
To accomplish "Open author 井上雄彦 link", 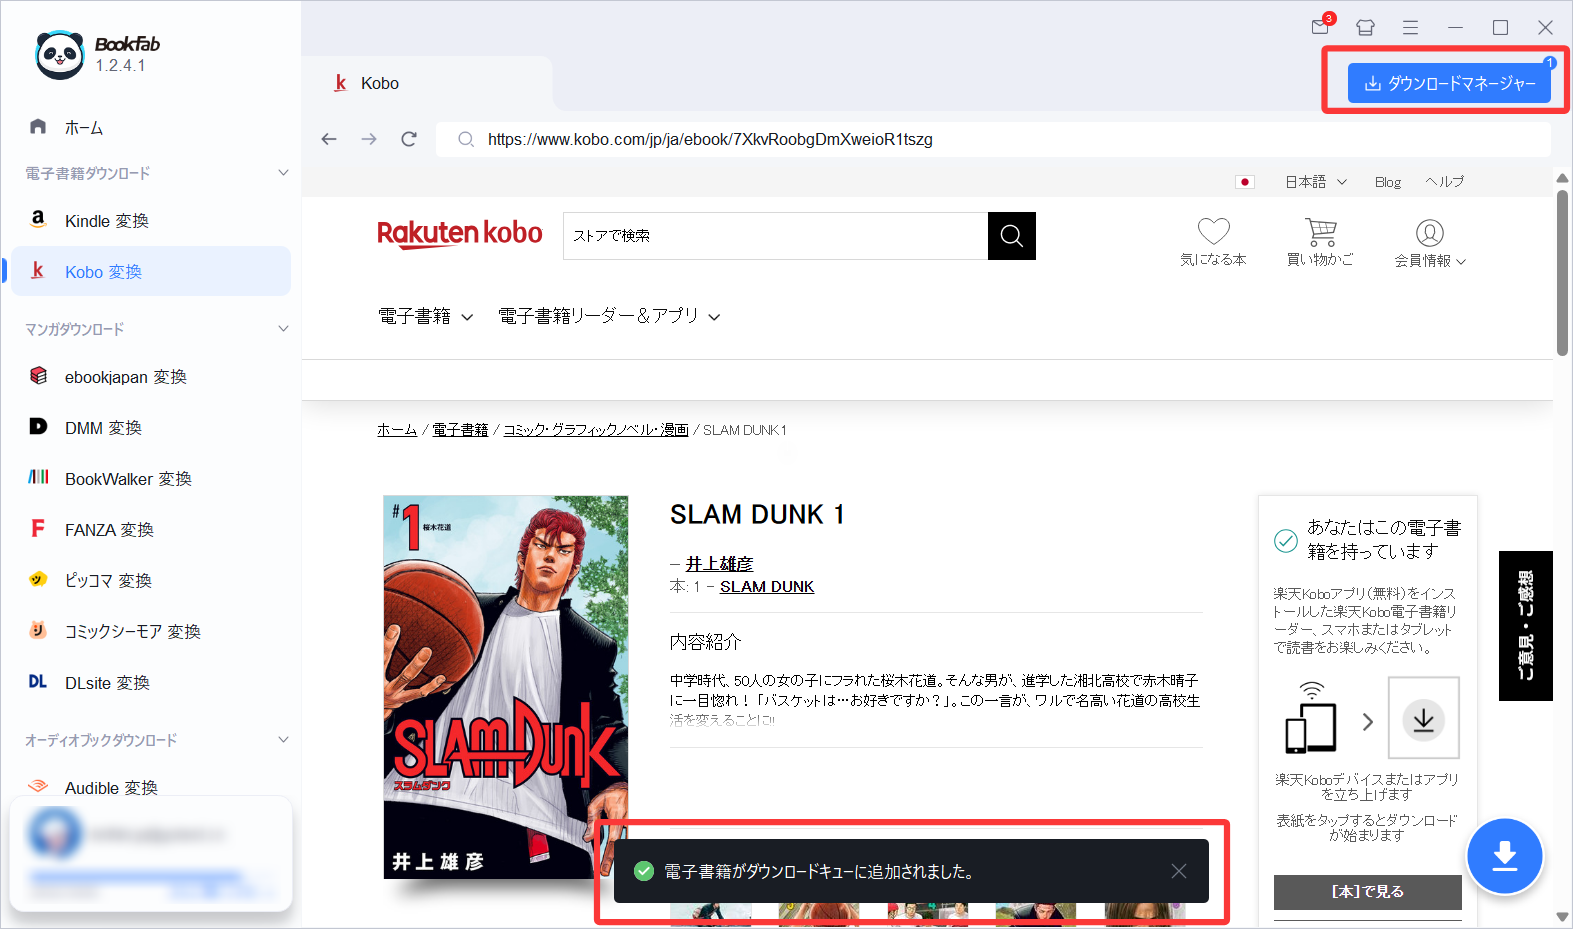I will pyautogui.click(x=719, y=564).
